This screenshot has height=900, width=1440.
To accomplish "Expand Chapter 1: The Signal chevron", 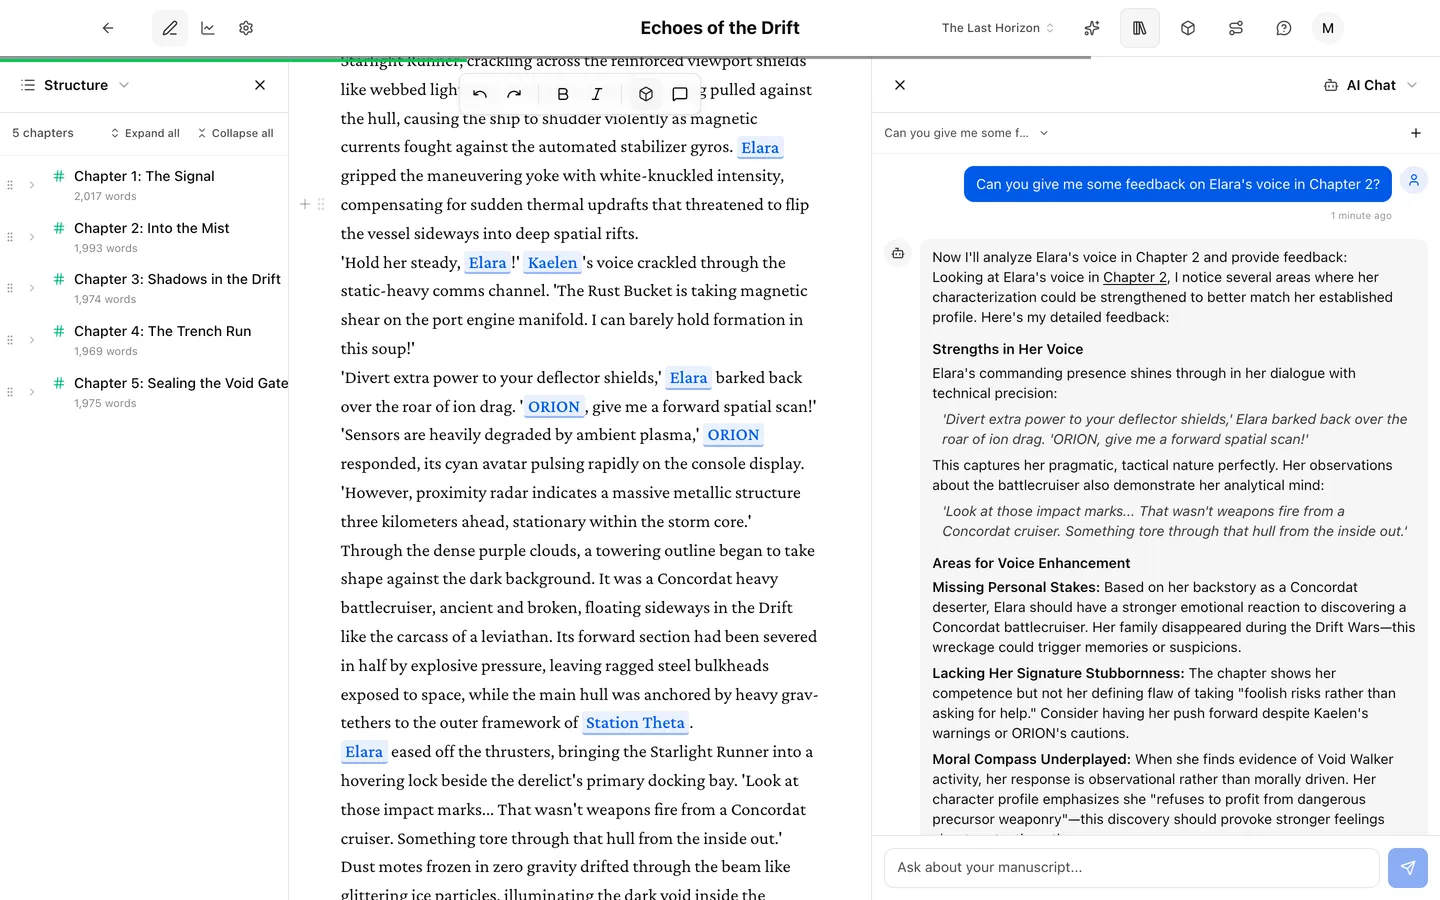I will coord(32,185).
